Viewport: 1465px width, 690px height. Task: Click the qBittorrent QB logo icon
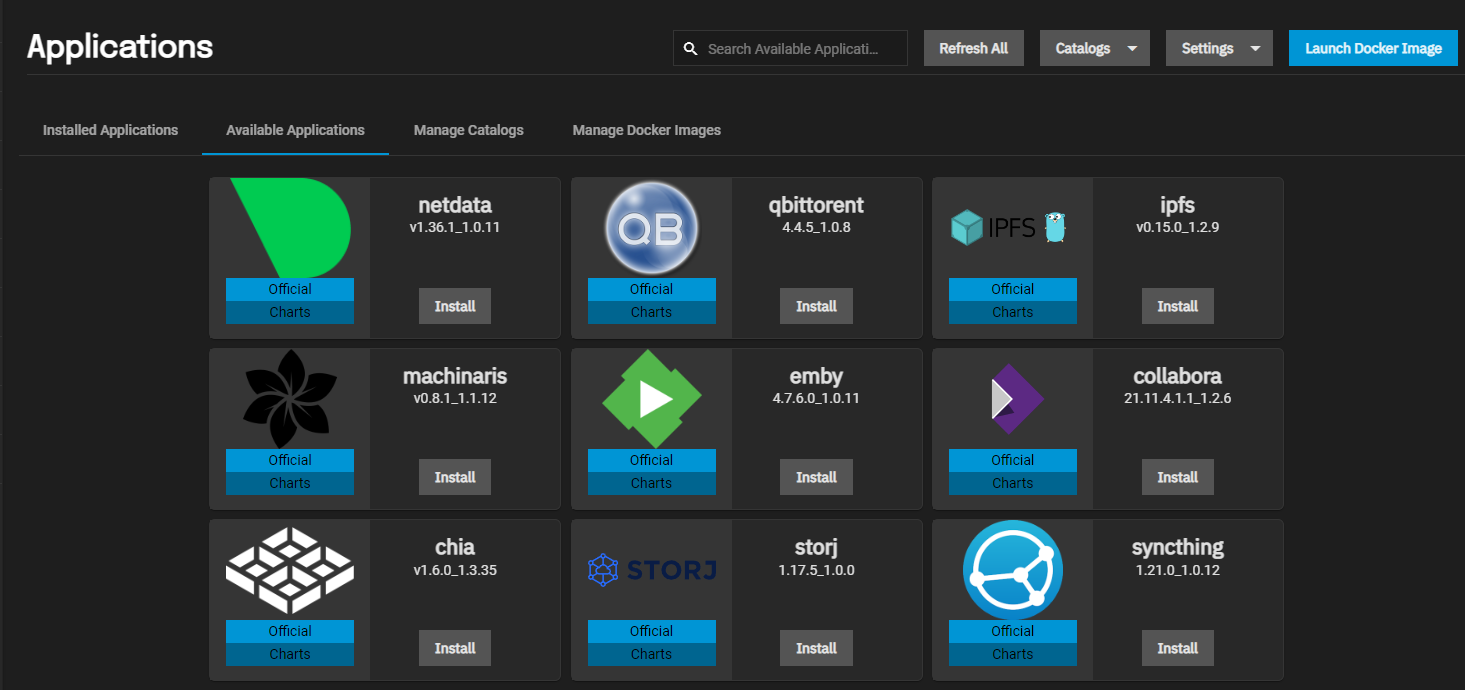tap(651, 229)
